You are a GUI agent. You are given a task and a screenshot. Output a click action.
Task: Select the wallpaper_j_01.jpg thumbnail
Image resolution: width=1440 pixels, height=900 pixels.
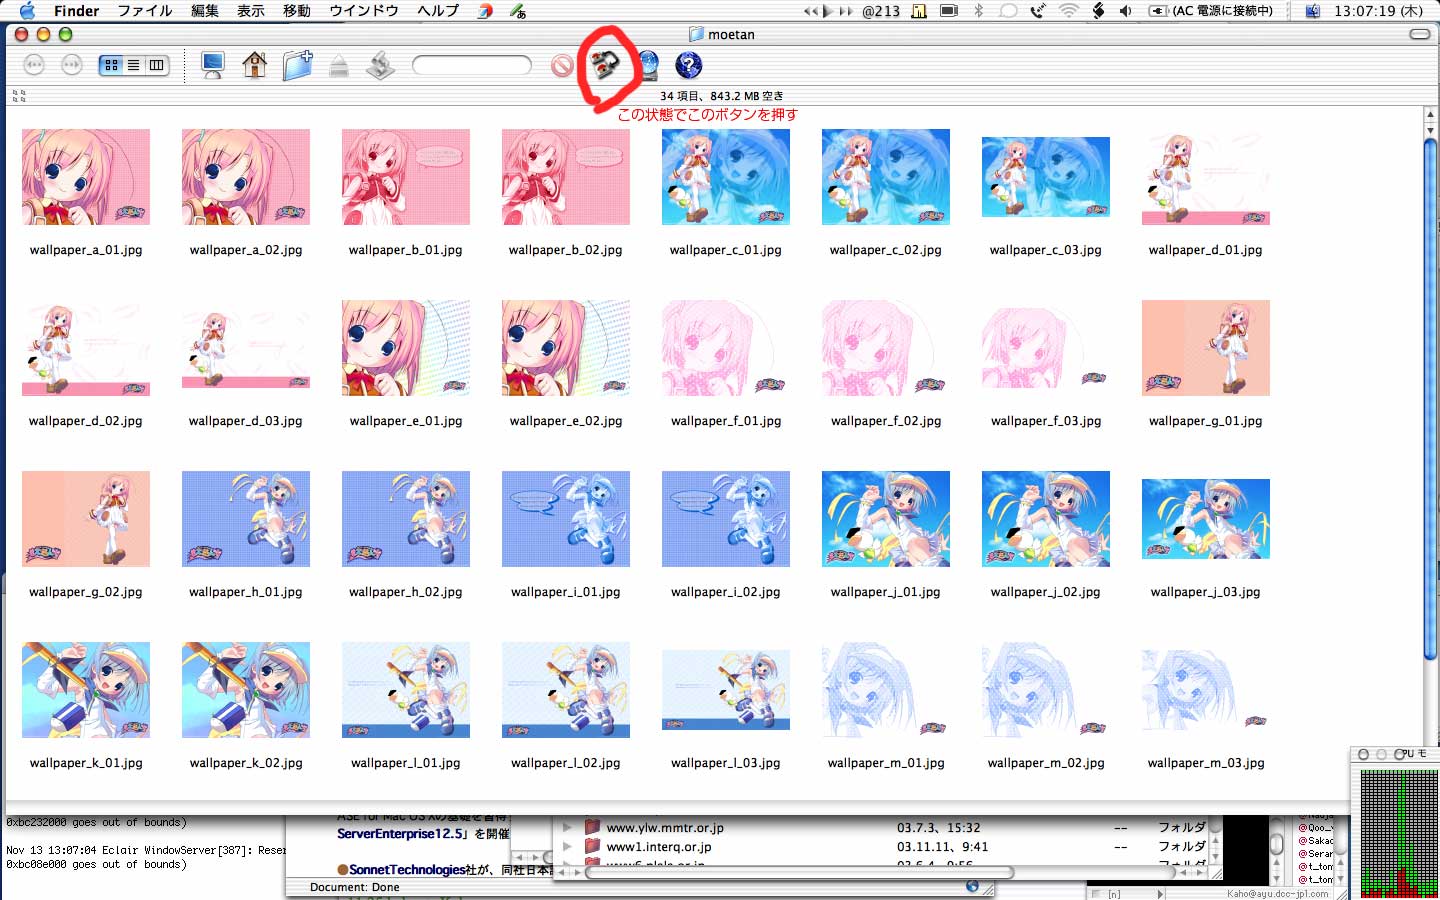885,519
